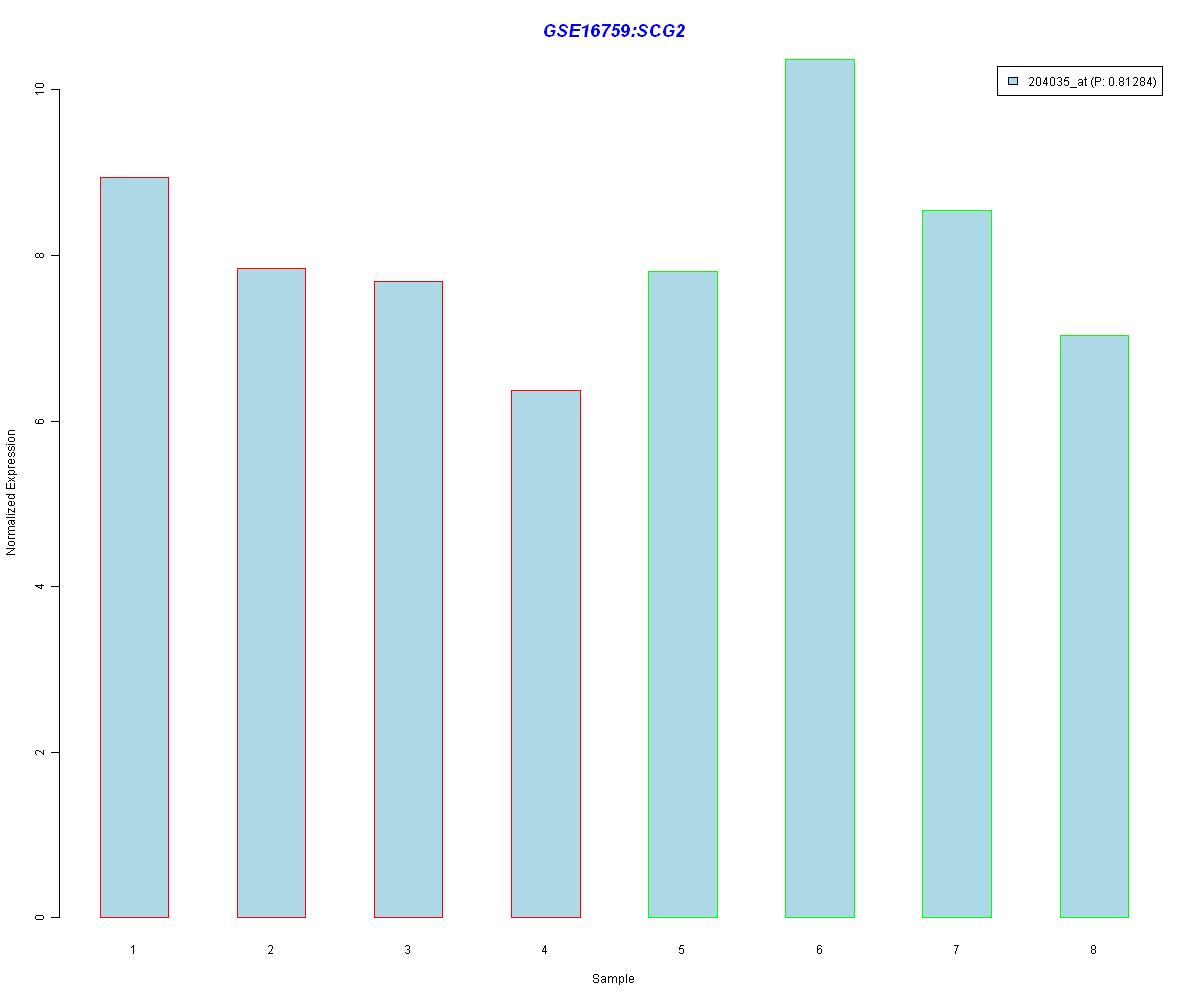Click the light blue legend swatch
Image resolution: width=1200 pixels, height=1000 pixels.
tap(1013, 82)
